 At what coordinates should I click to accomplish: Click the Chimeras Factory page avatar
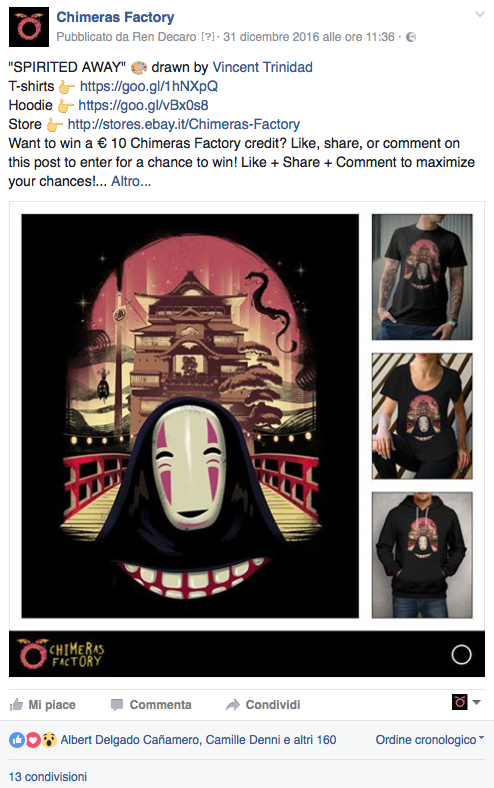coord(29,27)
